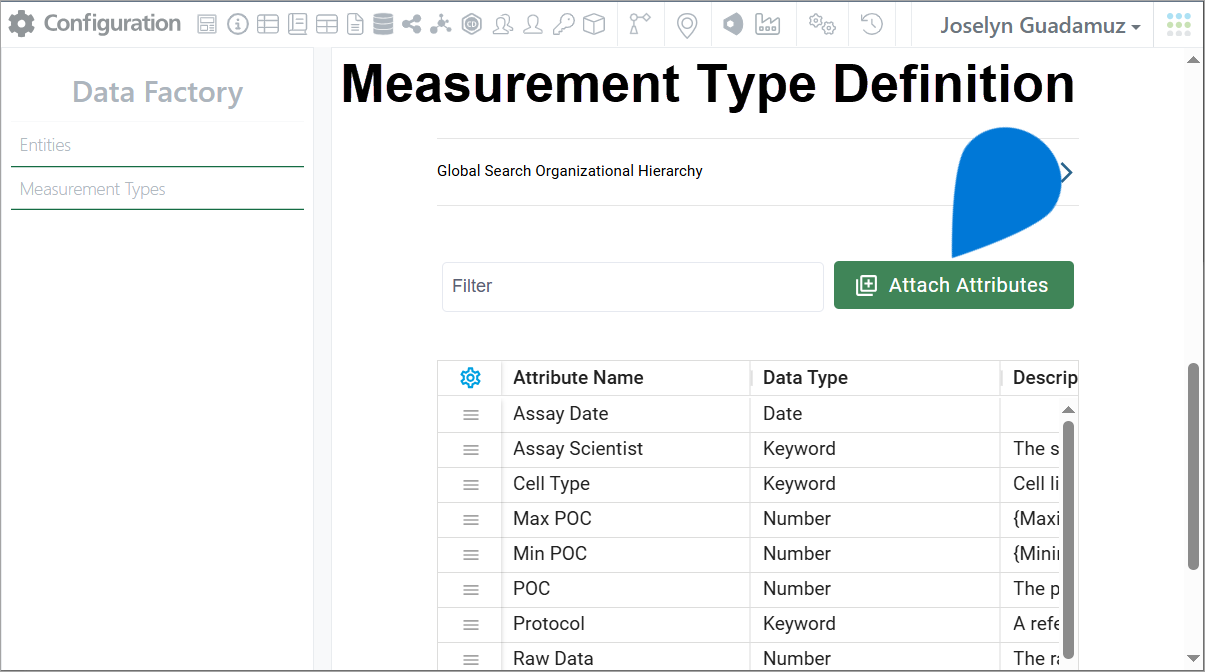Click the Configuration gear icon
Image resolution: width=1205 pixels, height=672 pixels.
21,24
